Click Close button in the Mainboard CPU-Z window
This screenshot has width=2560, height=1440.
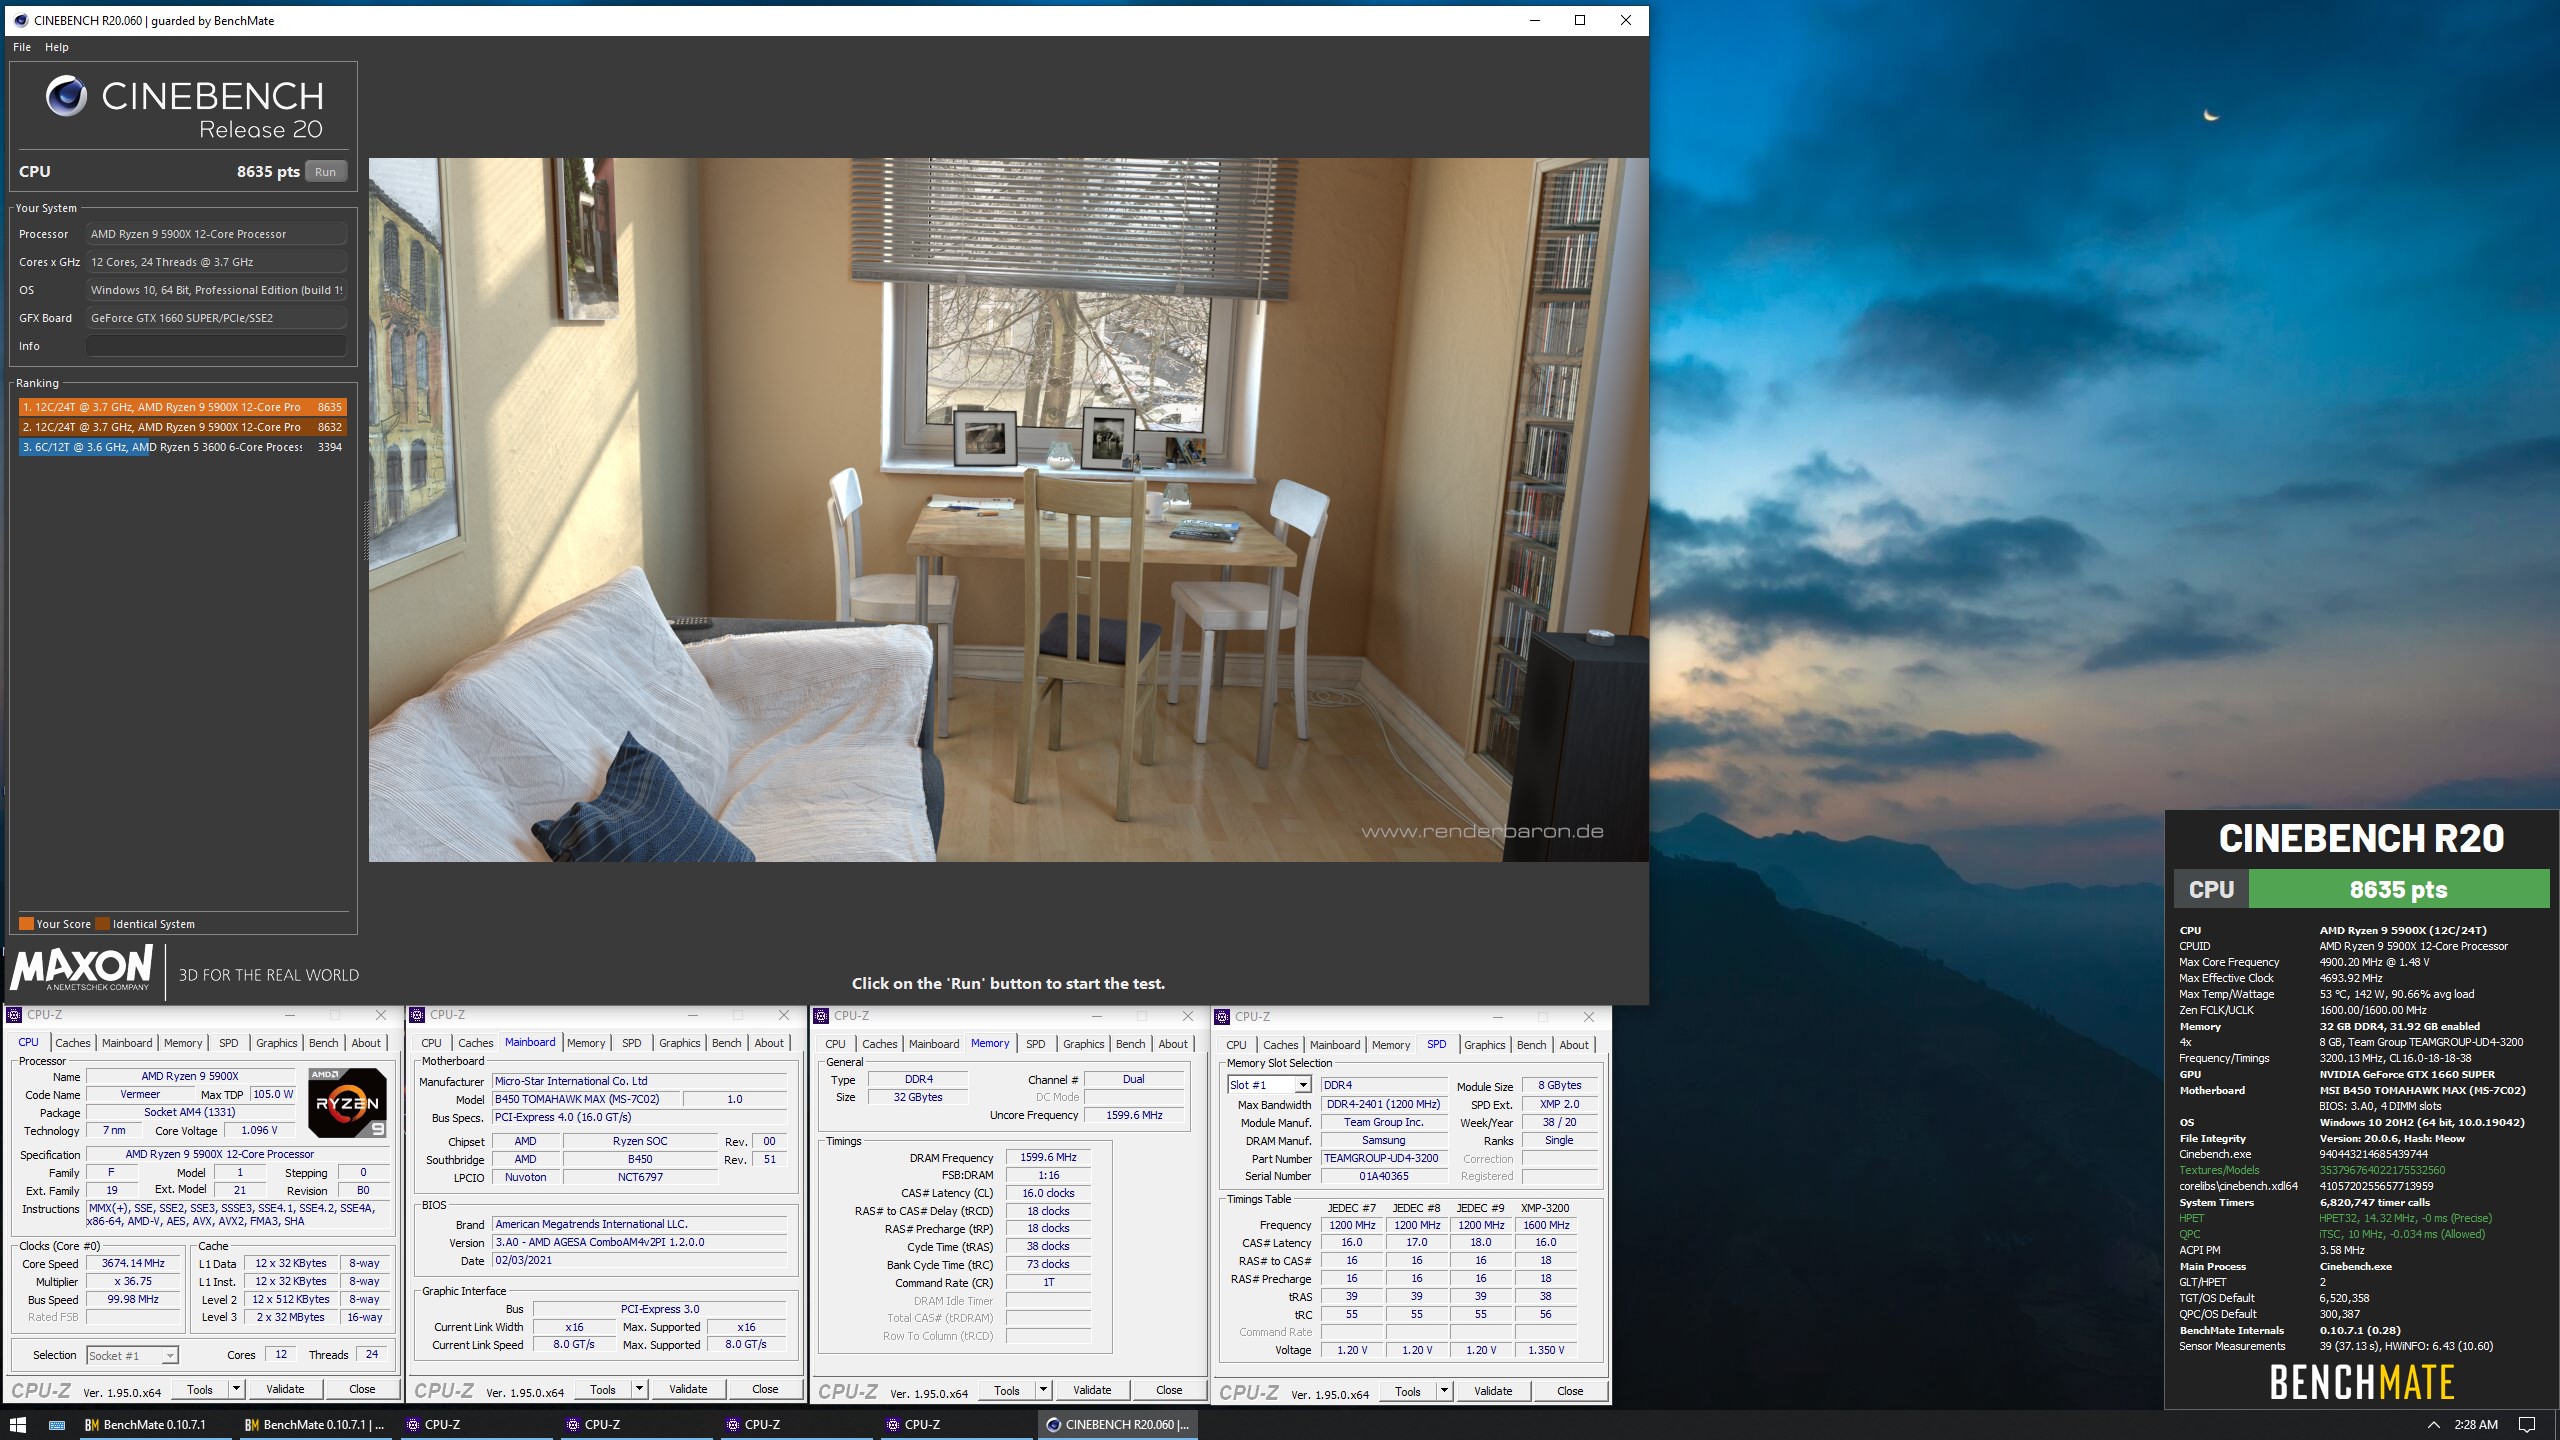765,1389
